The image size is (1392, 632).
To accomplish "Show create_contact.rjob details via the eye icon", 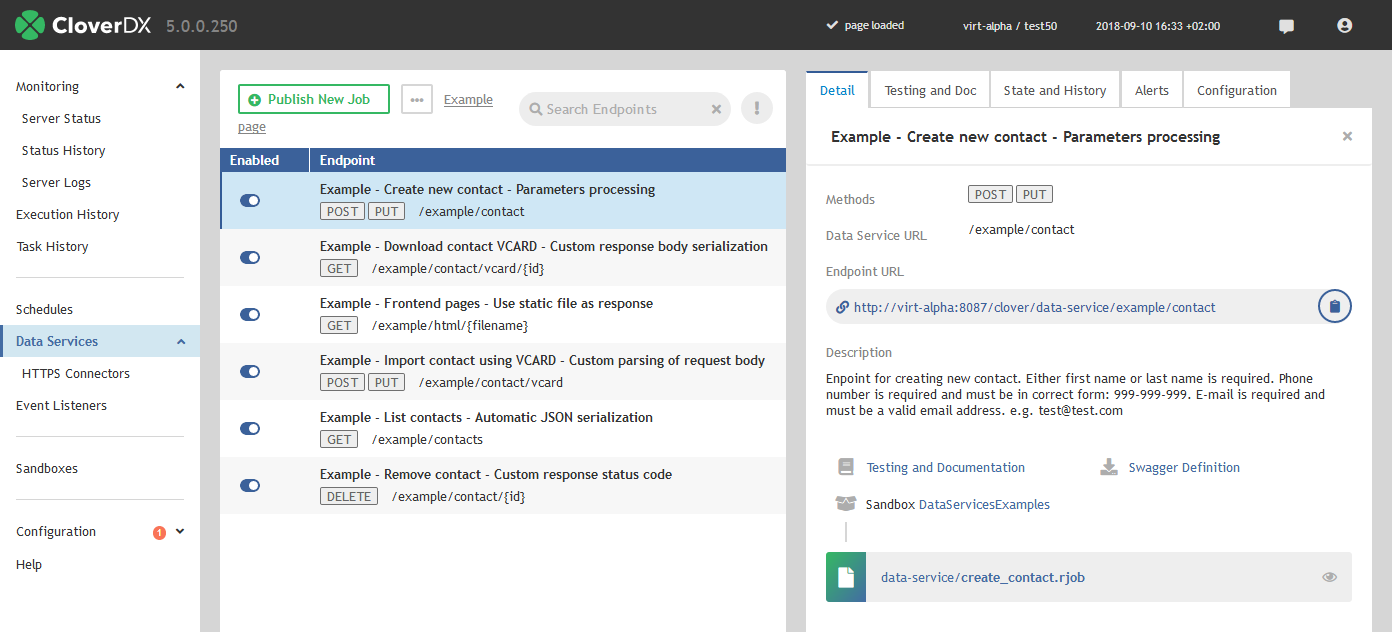I will (1329, 577).
